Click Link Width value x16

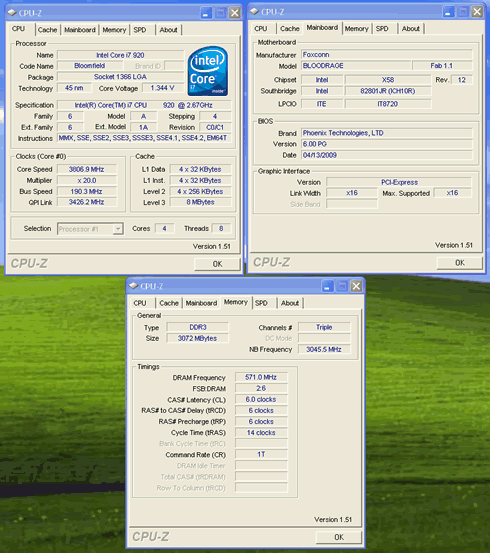coord(352,193)
